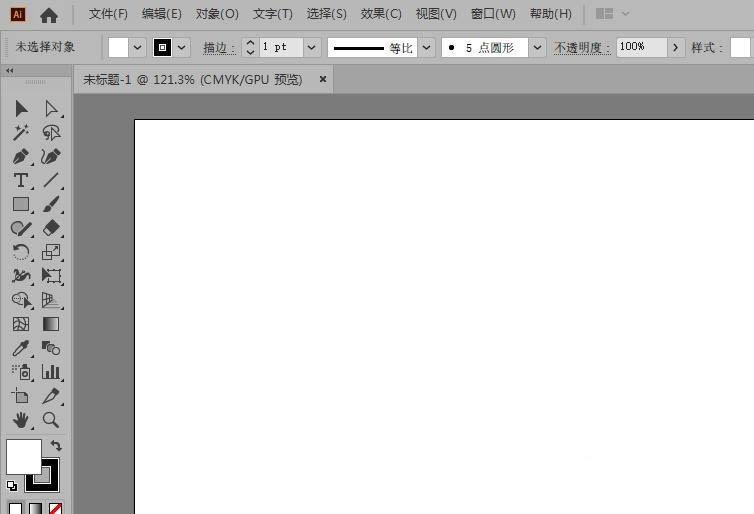This screenshot has width=754, height=514.
Task: Select the Free Transform tool
Action: coord(51,276)
